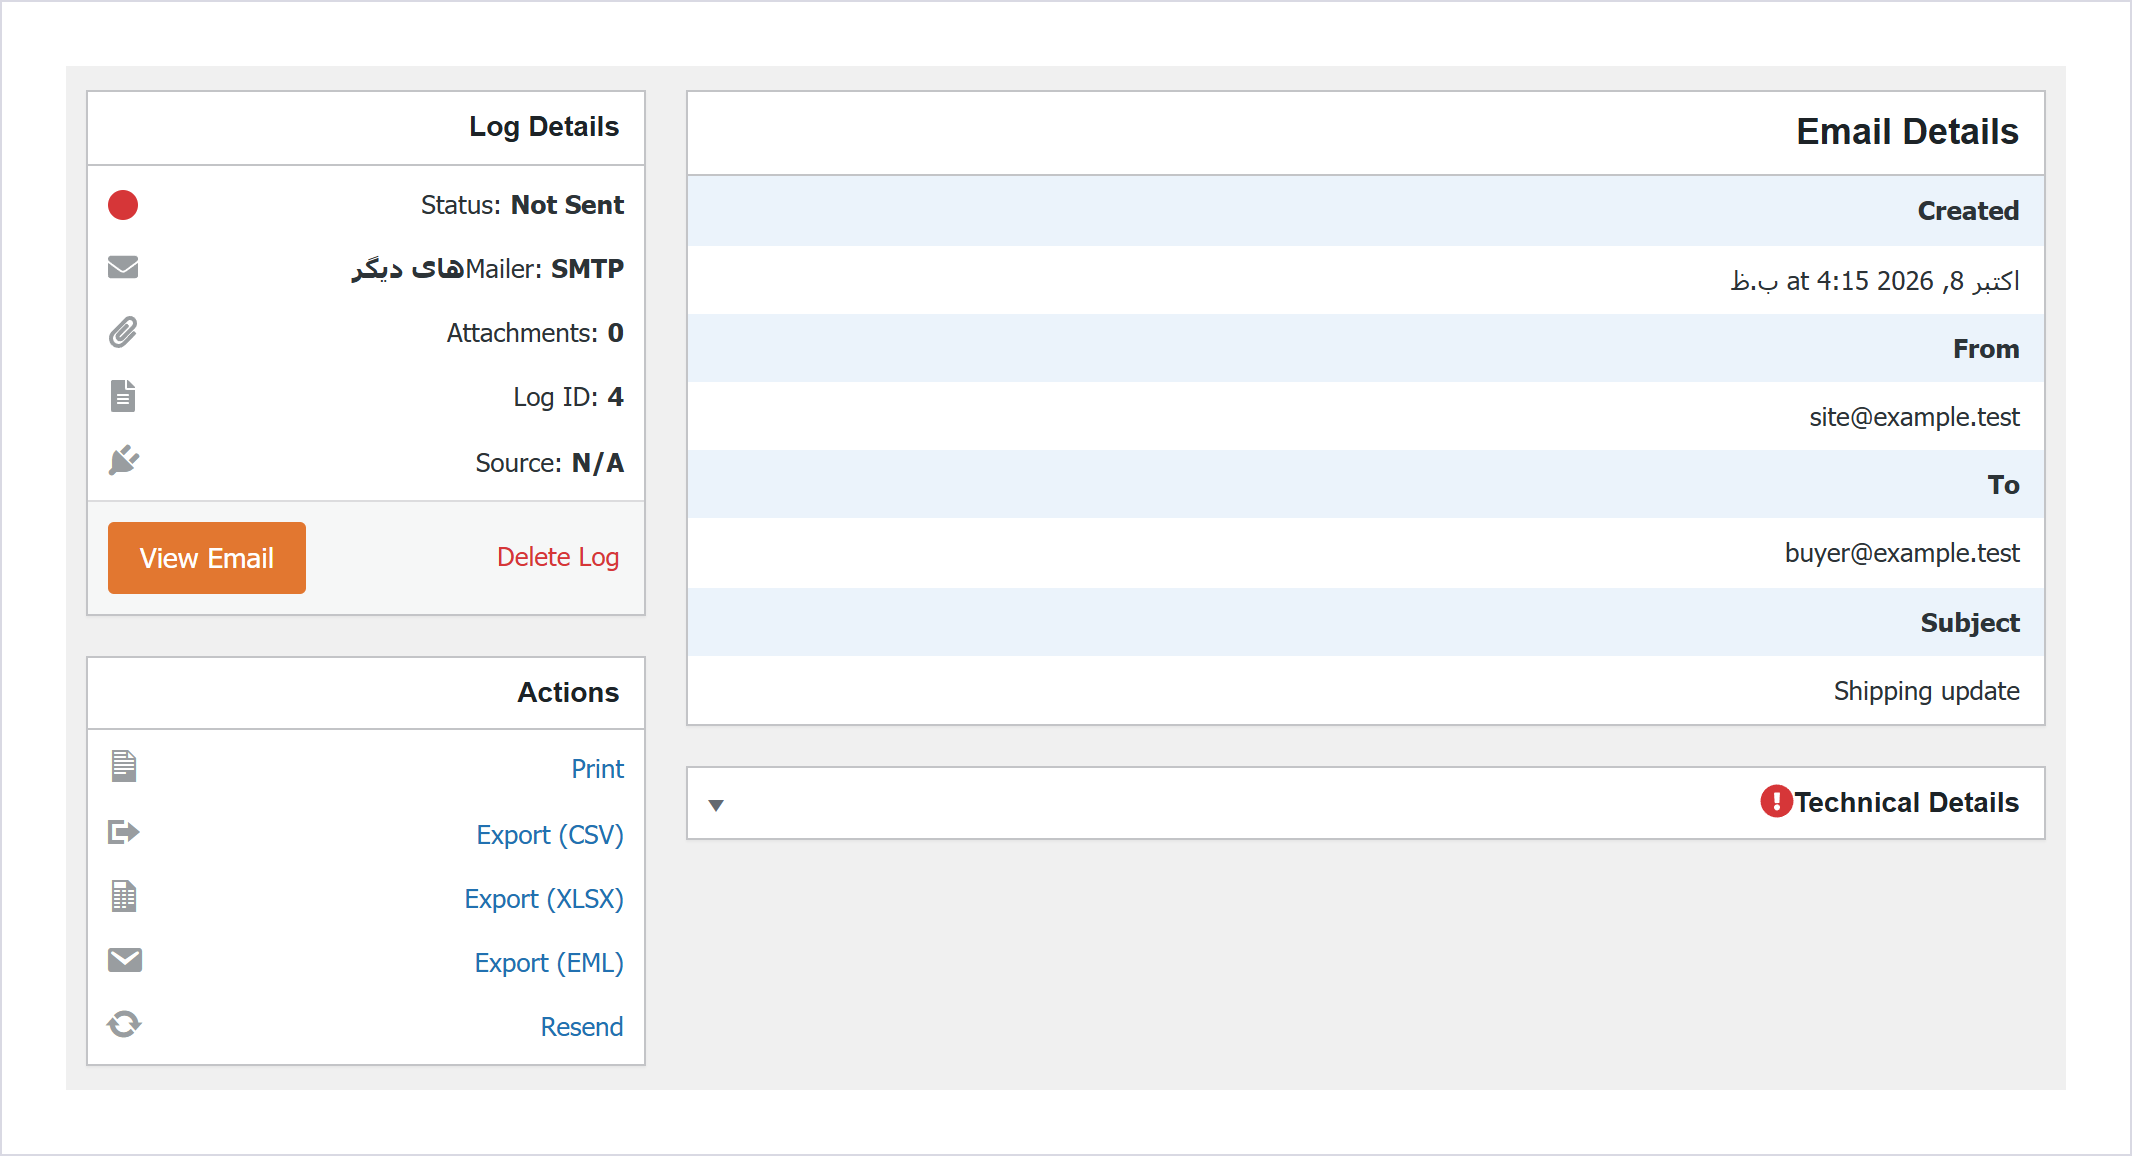
Task: Click the Status: Not Sent text
Action: coord(522,205)
